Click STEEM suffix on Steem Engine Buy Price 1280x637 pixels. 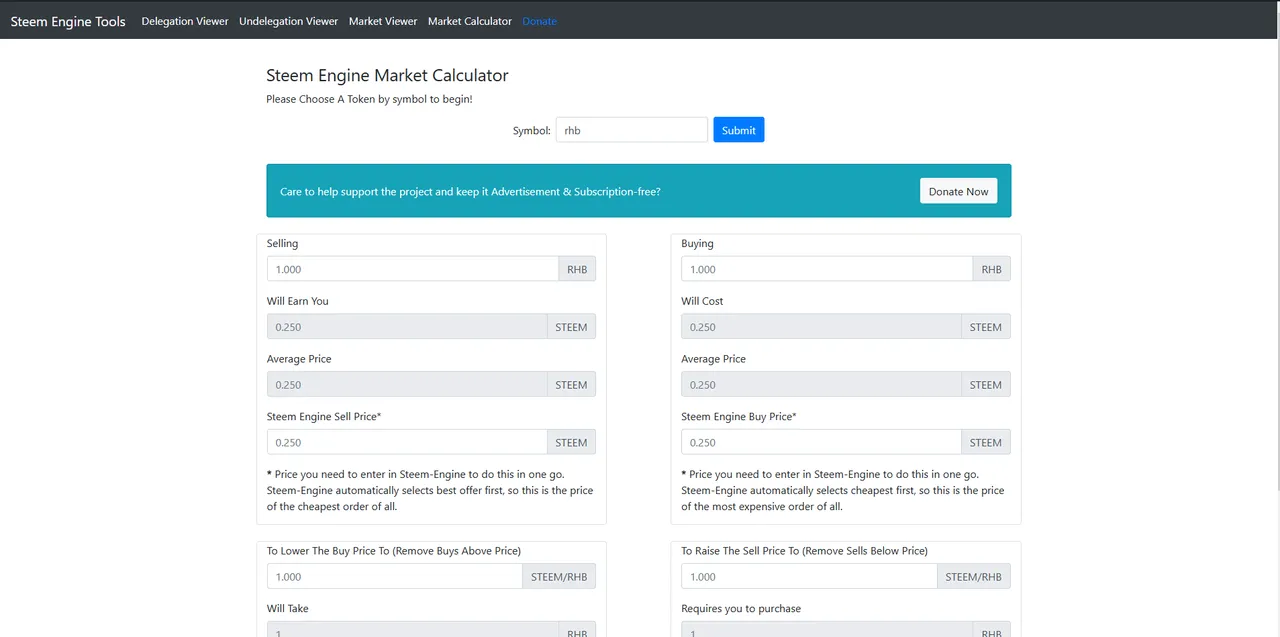click(986, 442)
